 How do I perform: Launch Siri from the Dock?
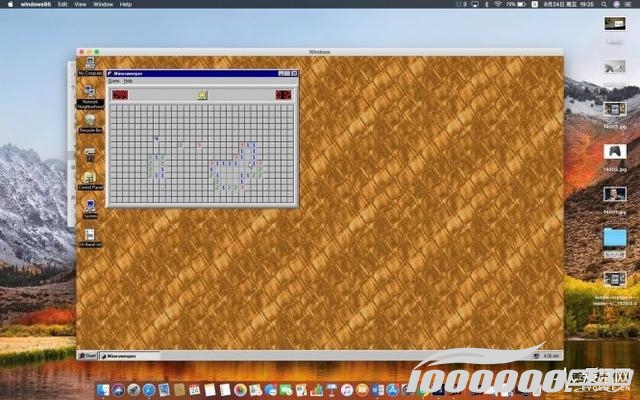pyautogui.click(x=118, y=390)
